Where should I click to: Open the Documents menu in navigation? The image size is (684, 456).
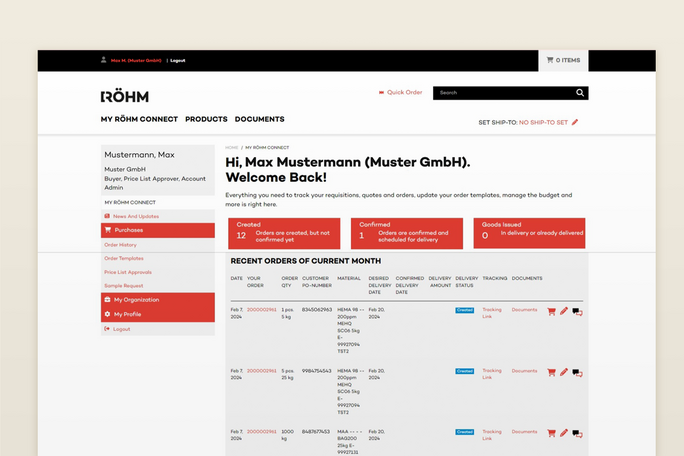tap(259, 119)
